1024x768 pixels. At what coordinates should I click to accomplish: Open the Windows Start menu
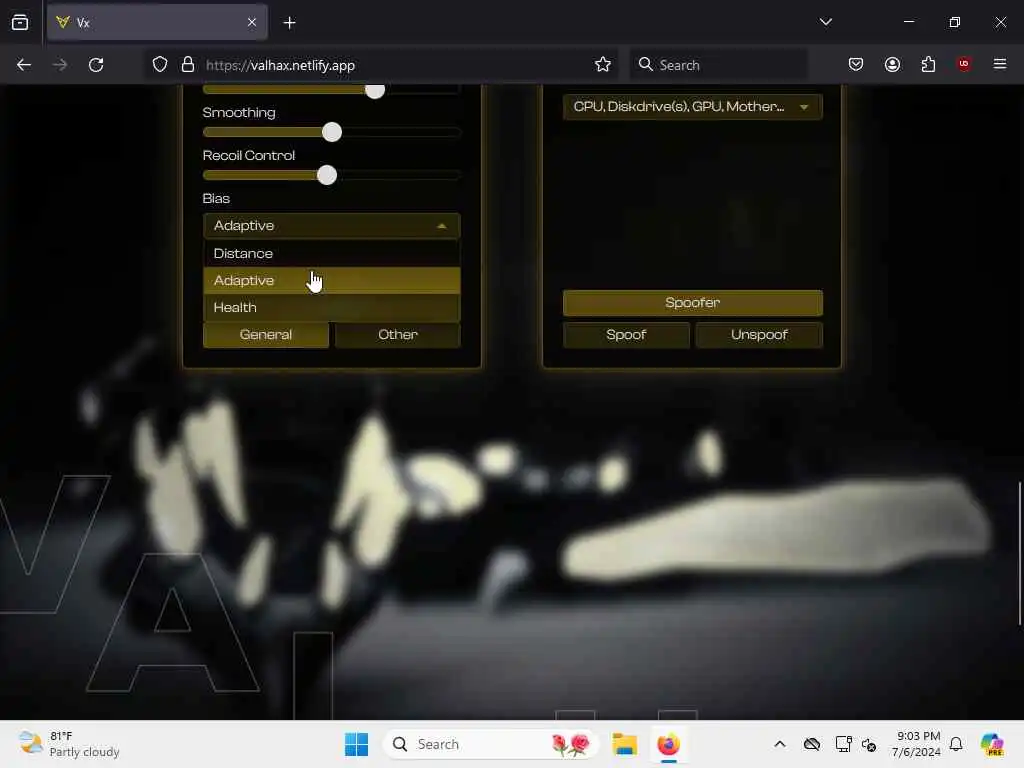tap(357, 744)
